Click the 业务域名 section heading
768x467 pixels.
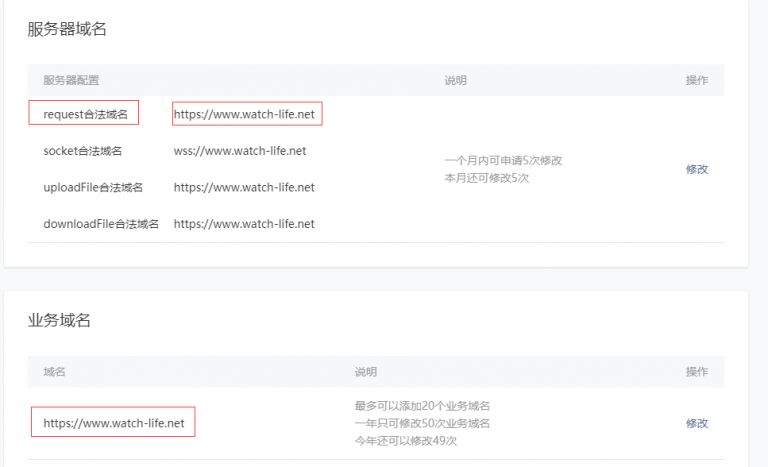coord(59,320)
